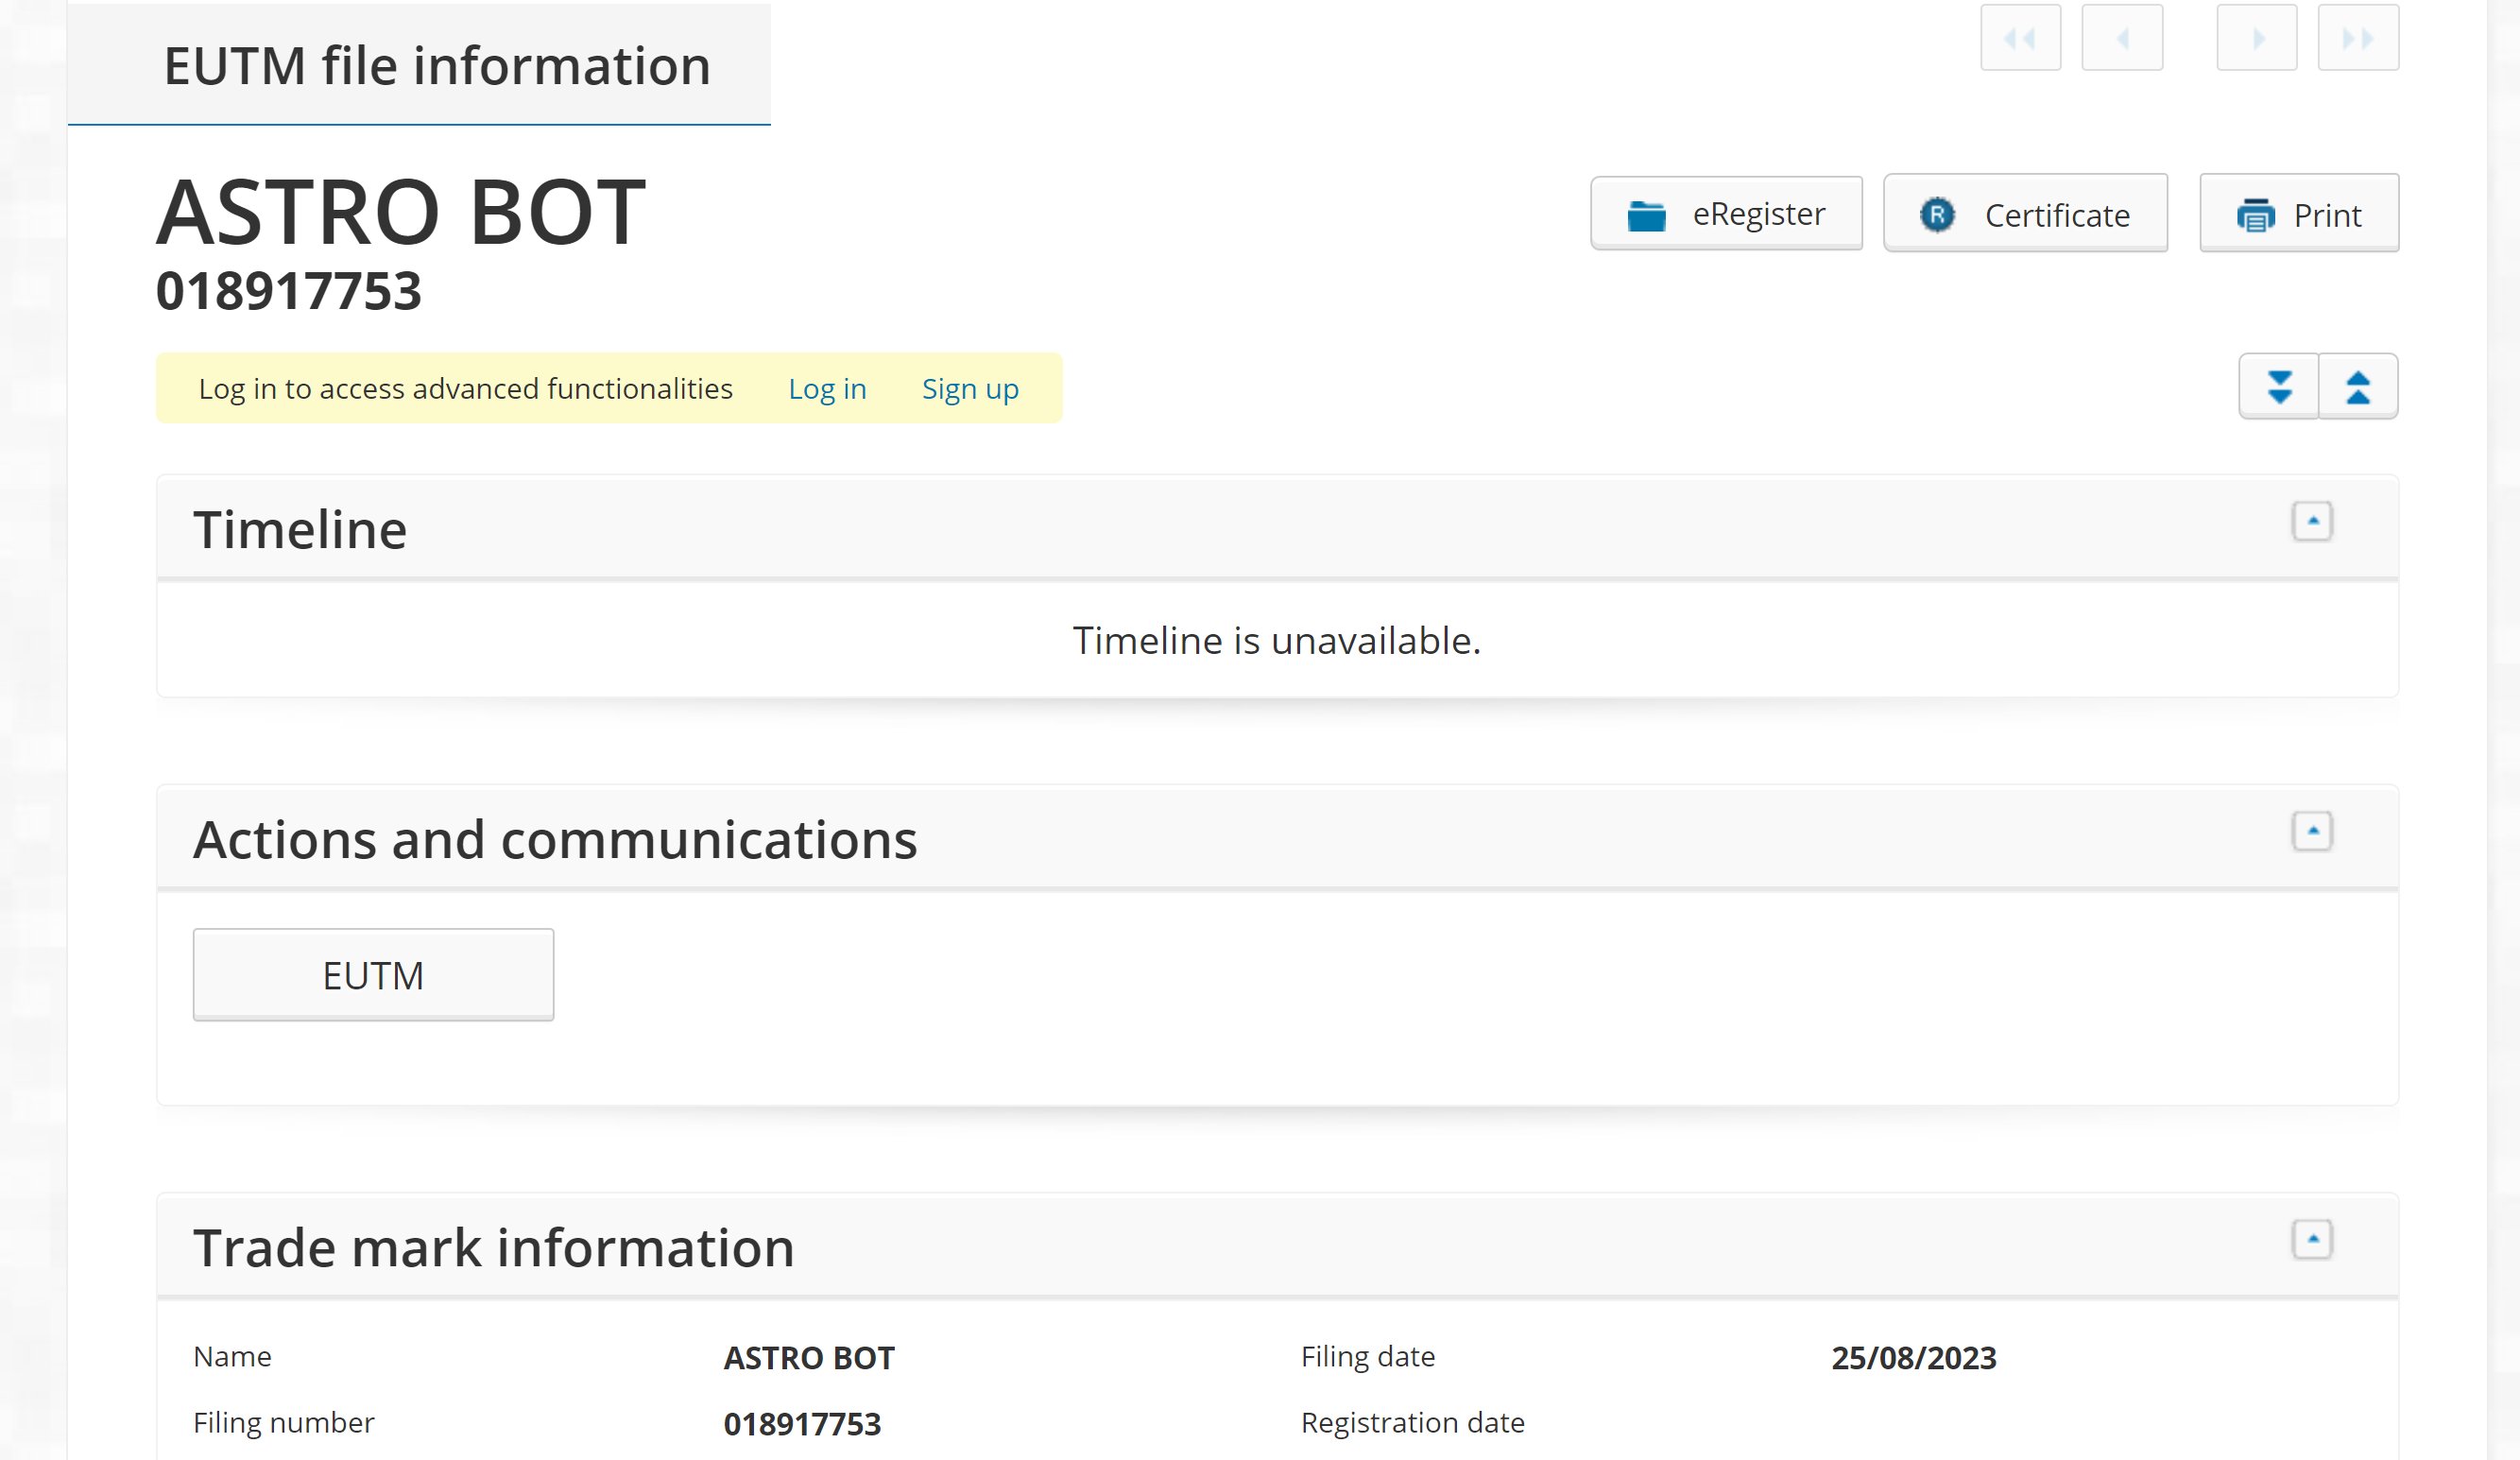Open the eRegister button
This screenshot has height=1460, width=2520.
coord(1726,213)
